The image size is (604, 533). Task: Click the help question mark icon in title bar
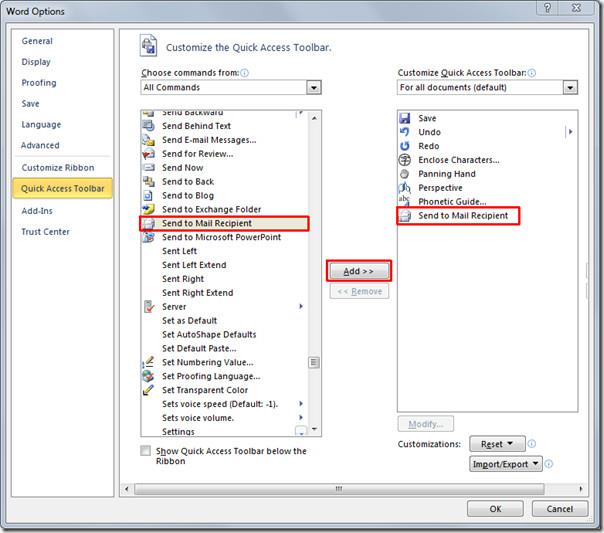tap(547, 8)
